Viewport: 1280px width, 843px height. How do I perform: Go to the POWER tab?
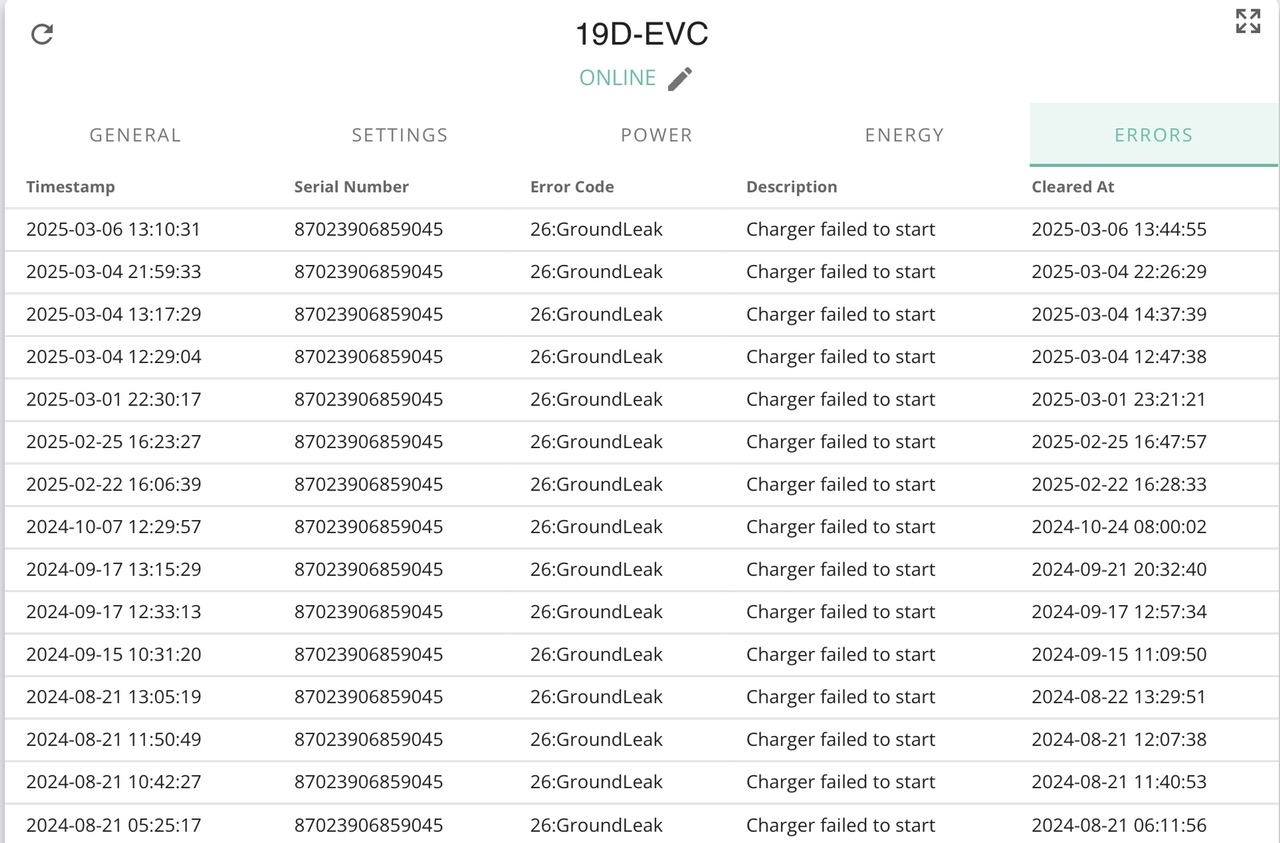[x=657, y=135]
